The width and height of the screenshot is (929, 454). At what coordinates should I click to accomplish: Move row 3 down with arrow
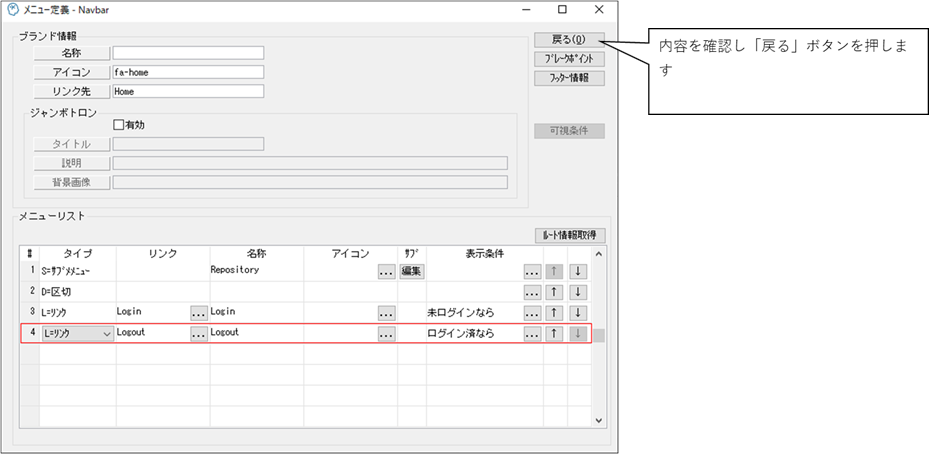point(579,313)
